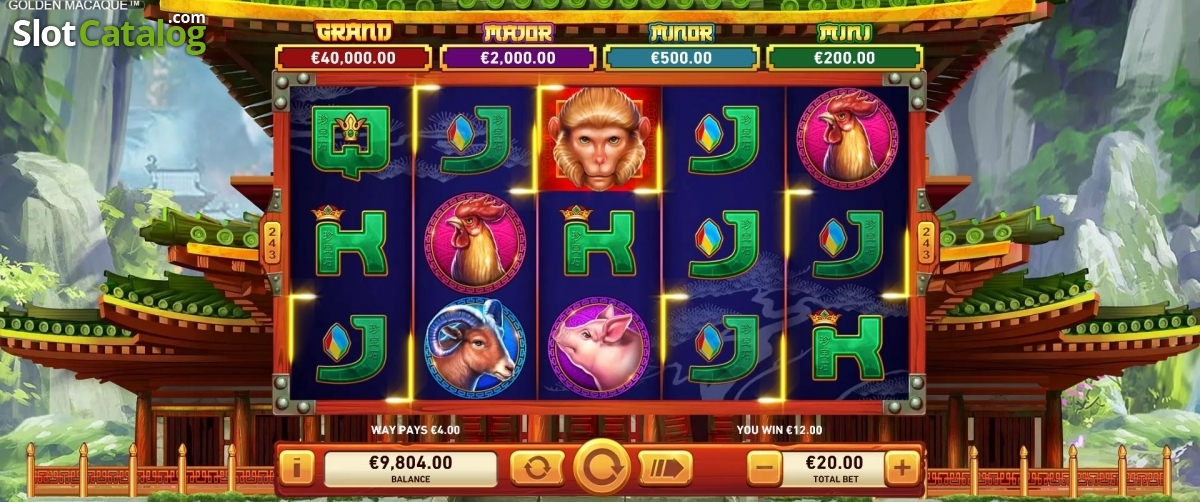Open the game info panel
Screen dimensions: 1200x502
[297, 467]
